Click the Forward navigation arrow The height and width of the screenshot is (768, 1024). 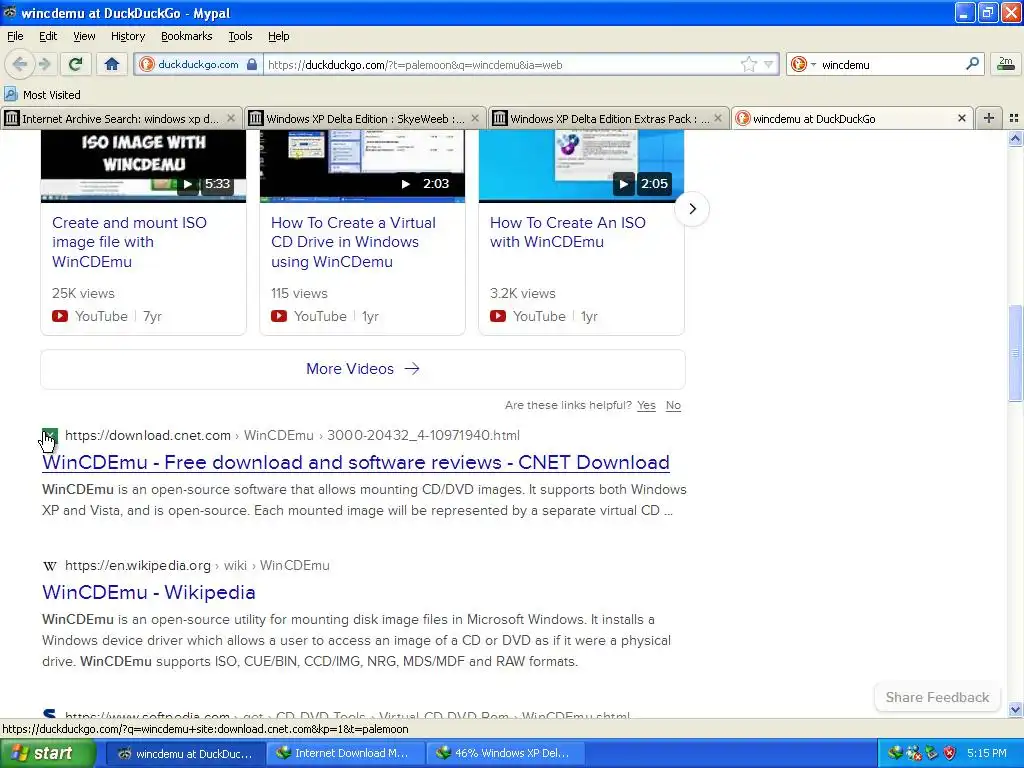(45, 64)
